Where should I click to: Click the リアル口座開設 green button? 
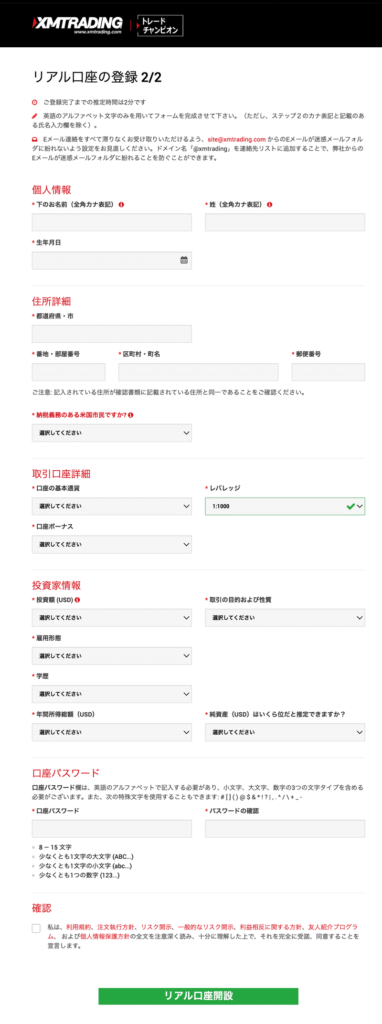point(199,996)
